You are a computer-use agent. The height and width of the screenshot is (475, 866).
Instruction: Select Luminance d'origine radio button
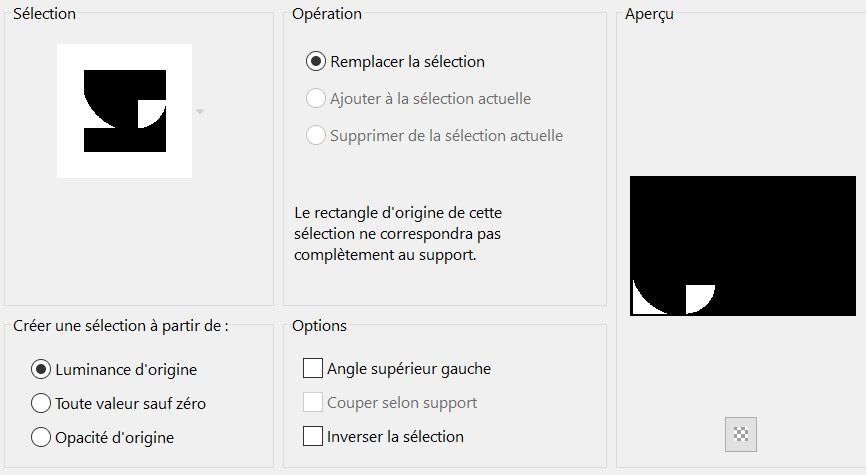tap(41, 370)
